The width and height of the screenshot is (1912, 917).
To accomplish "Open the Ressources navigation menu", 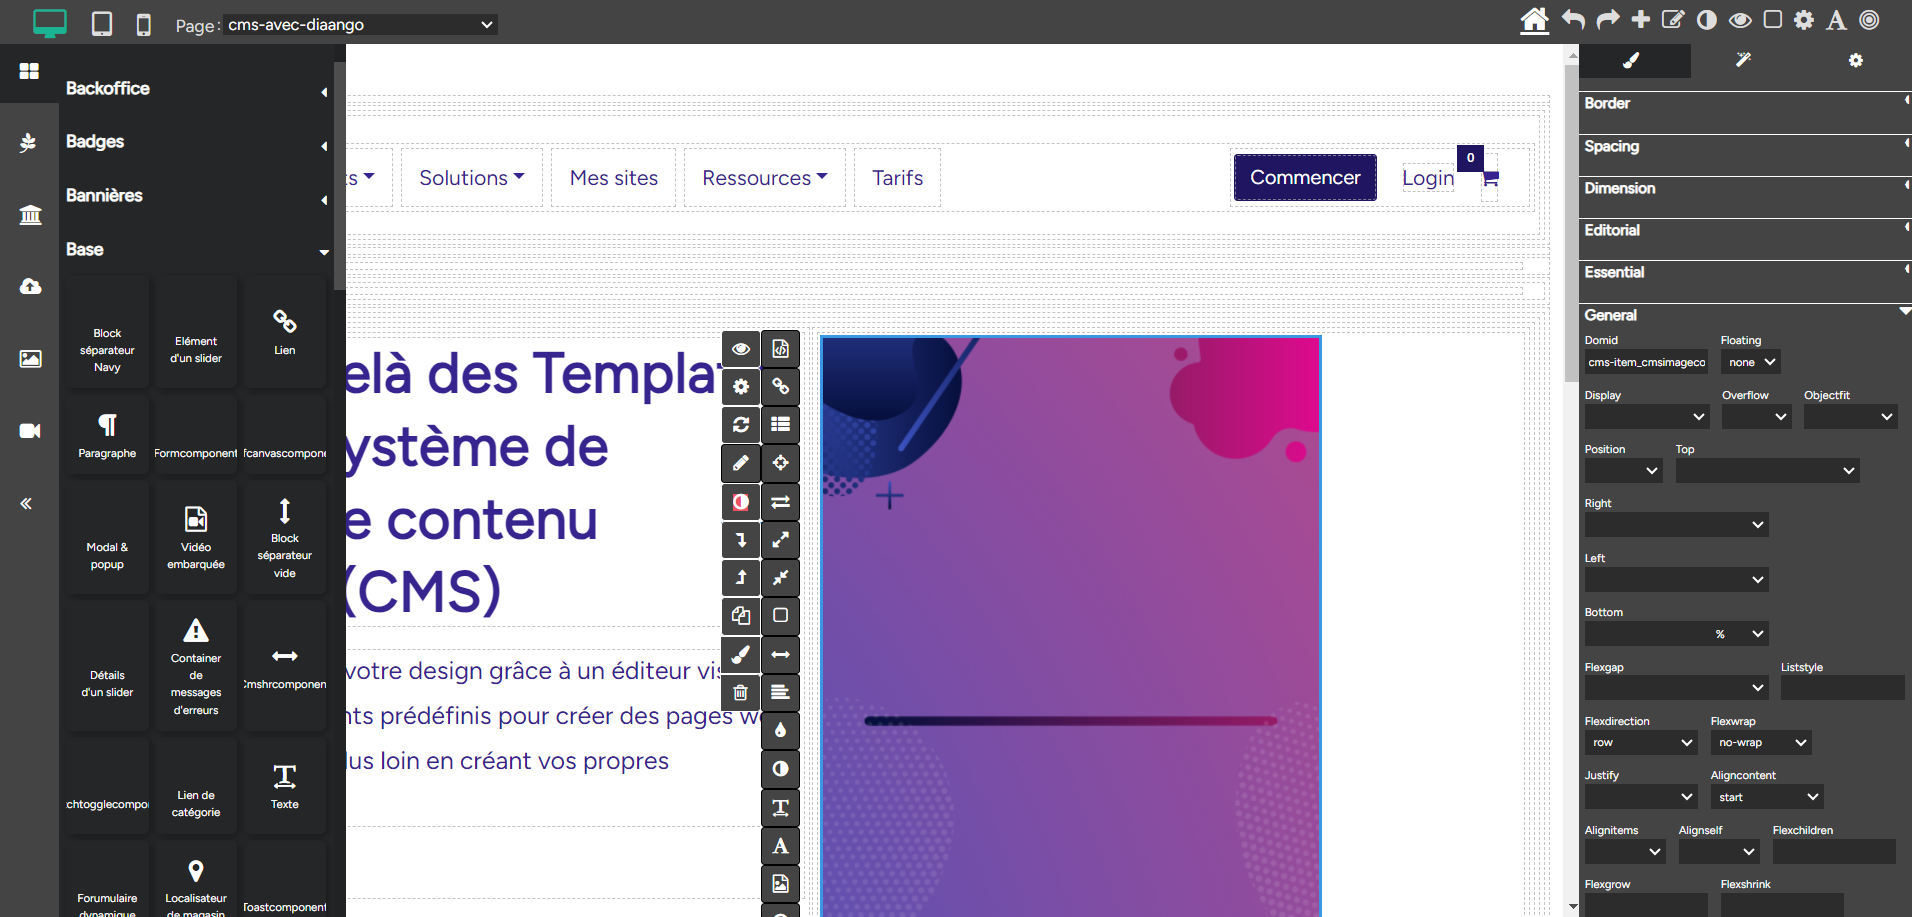I will click(x=764, y=178).
